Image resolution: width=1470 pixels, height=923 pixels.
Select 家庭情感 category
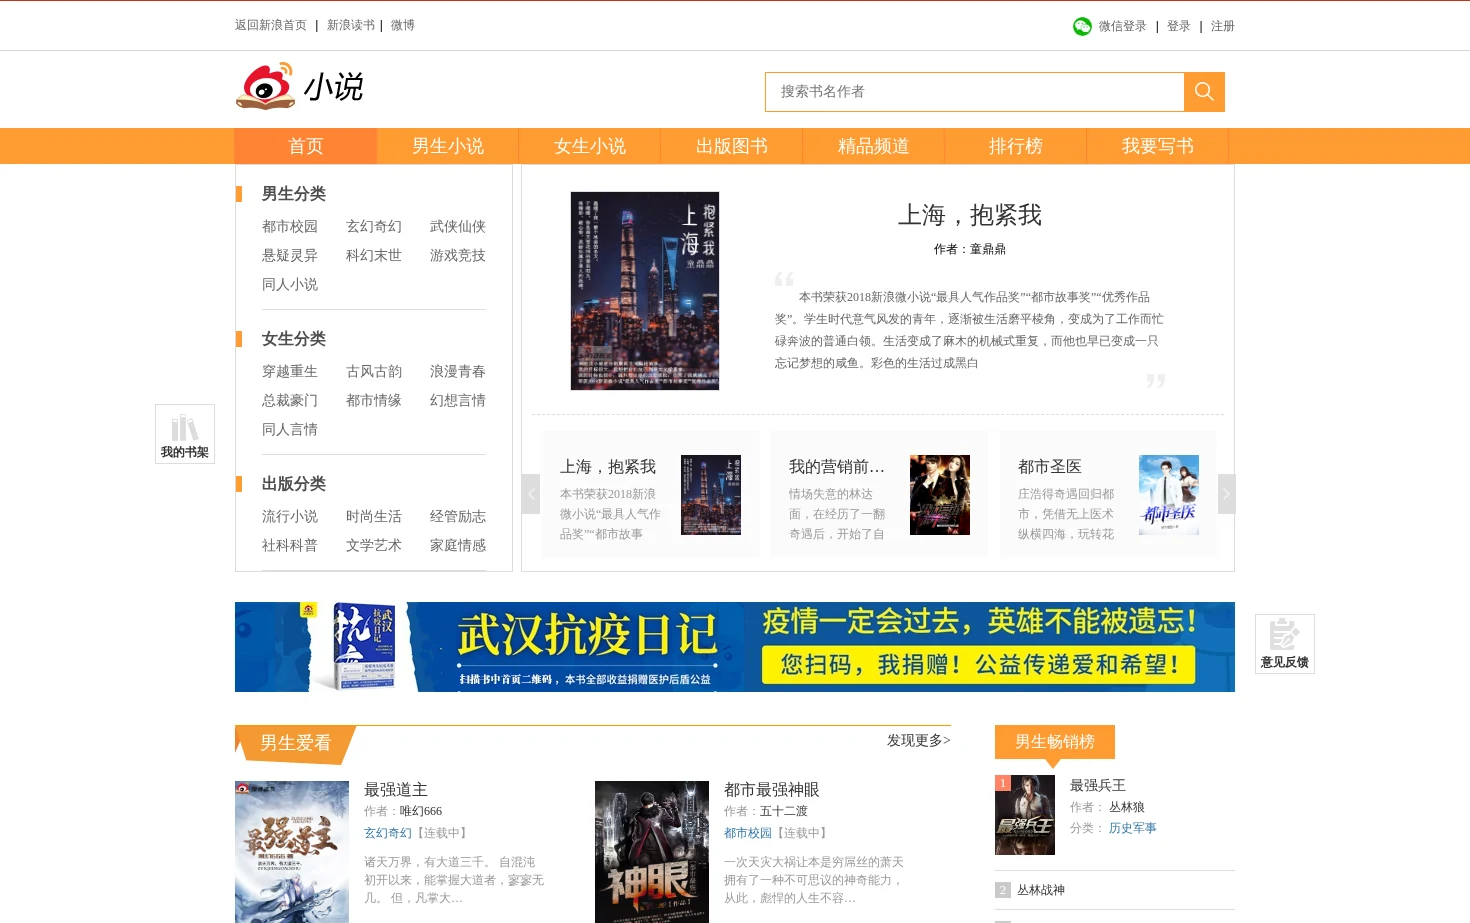458,546
